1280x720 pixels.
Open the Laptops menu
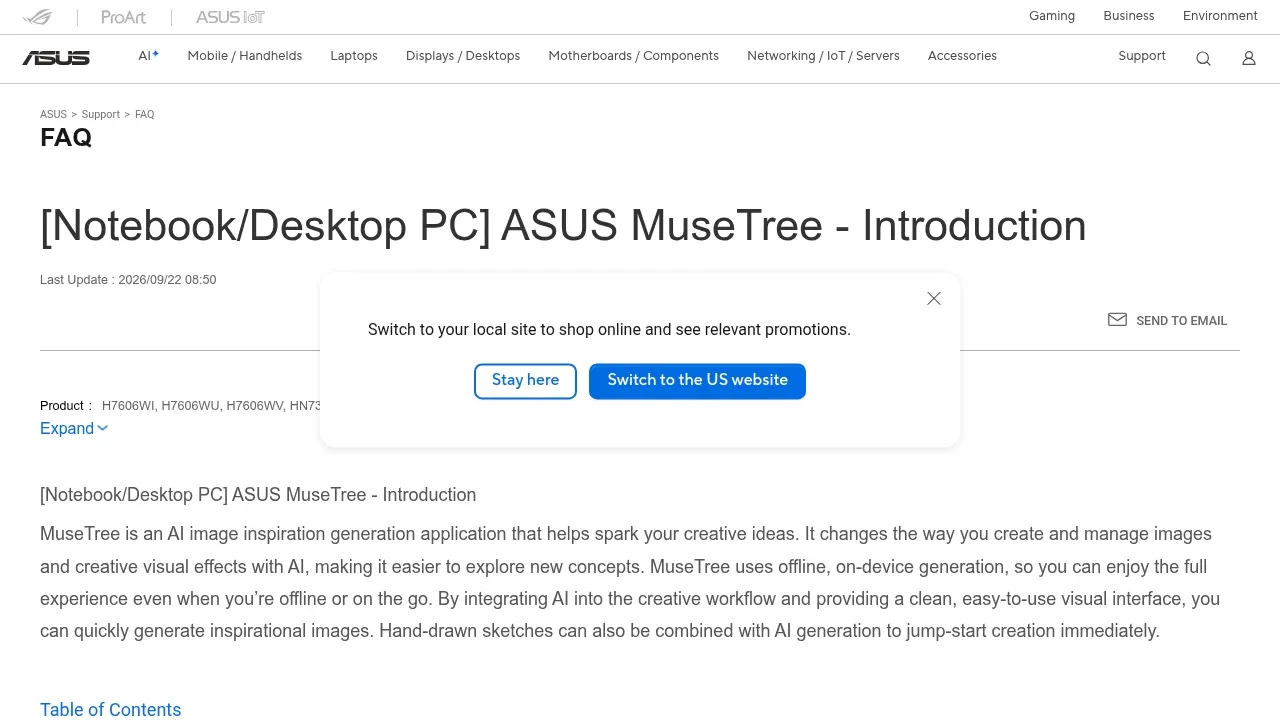point(354,56)
